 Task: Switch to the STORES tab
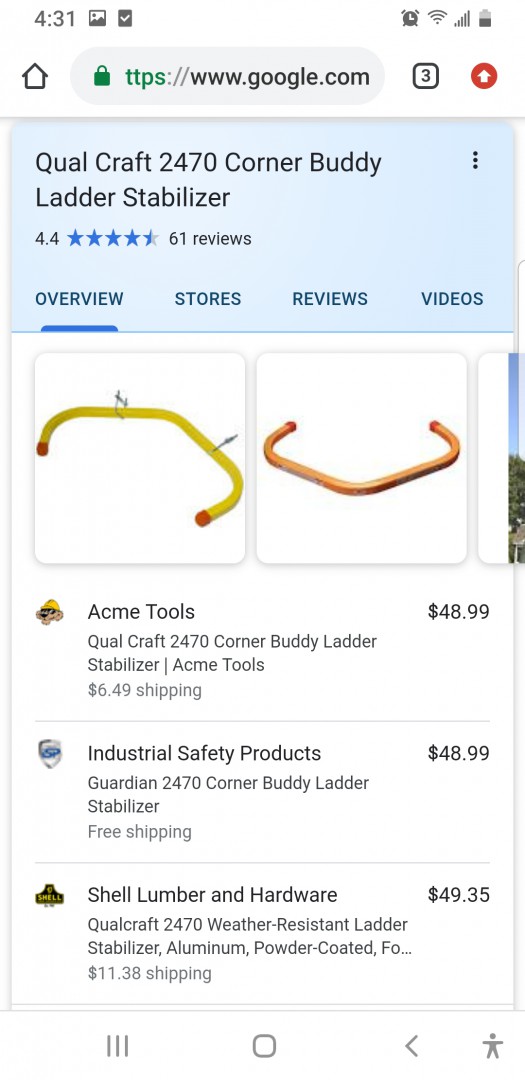point(208,299)
